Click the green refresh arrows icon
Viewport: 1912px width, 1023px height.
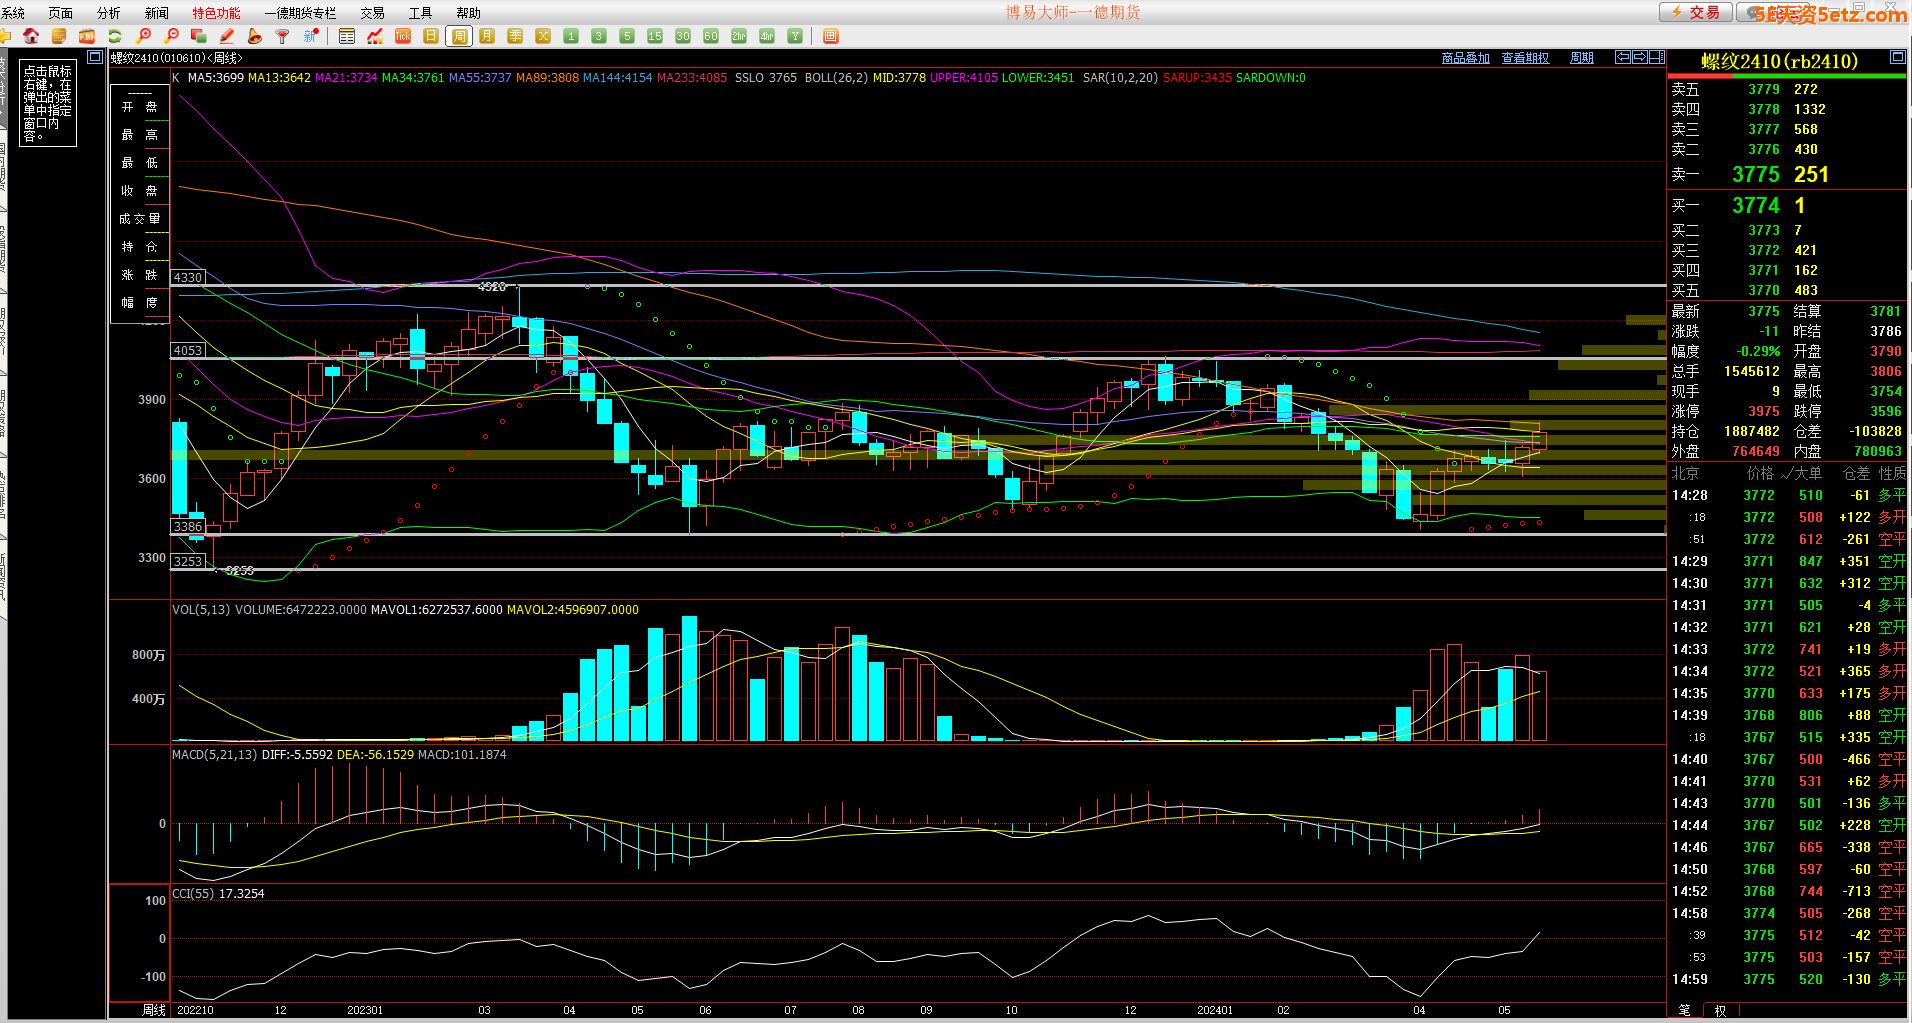pyautogui.click(x=115, y=36)
